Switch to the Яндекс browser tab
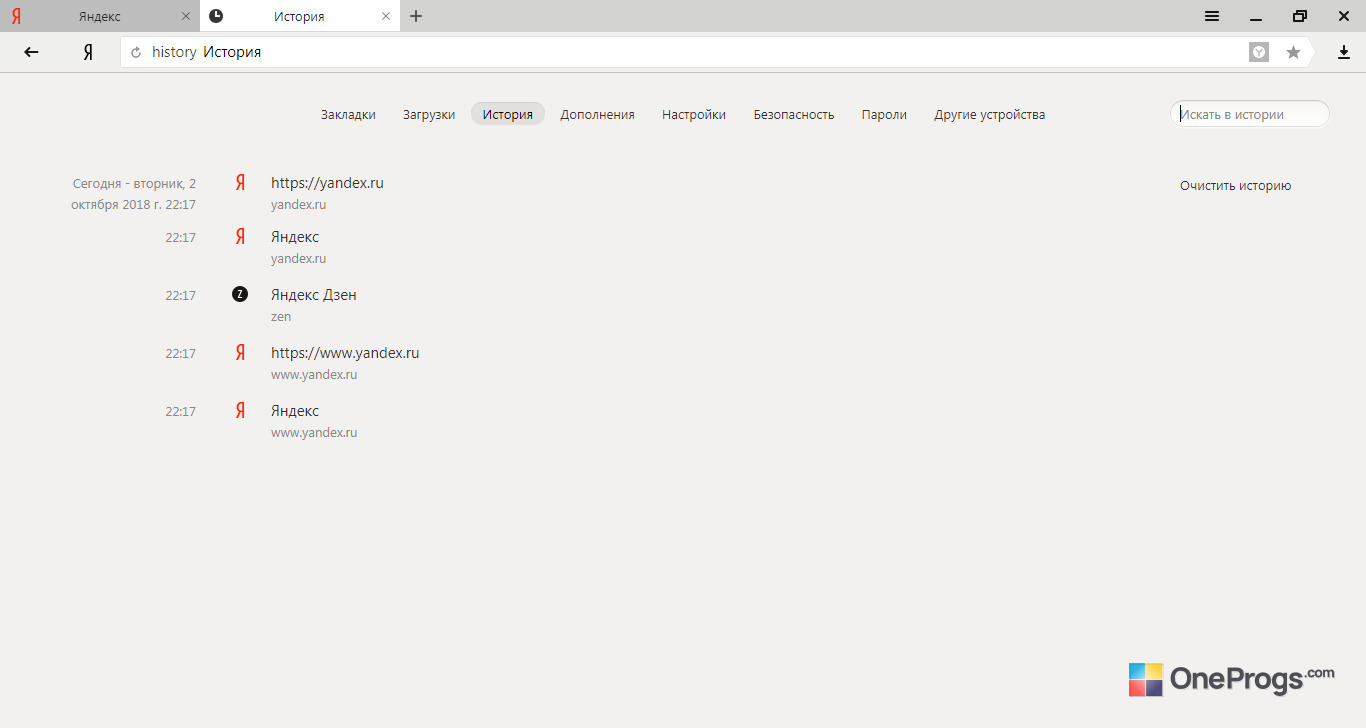 tap(100, 16)
